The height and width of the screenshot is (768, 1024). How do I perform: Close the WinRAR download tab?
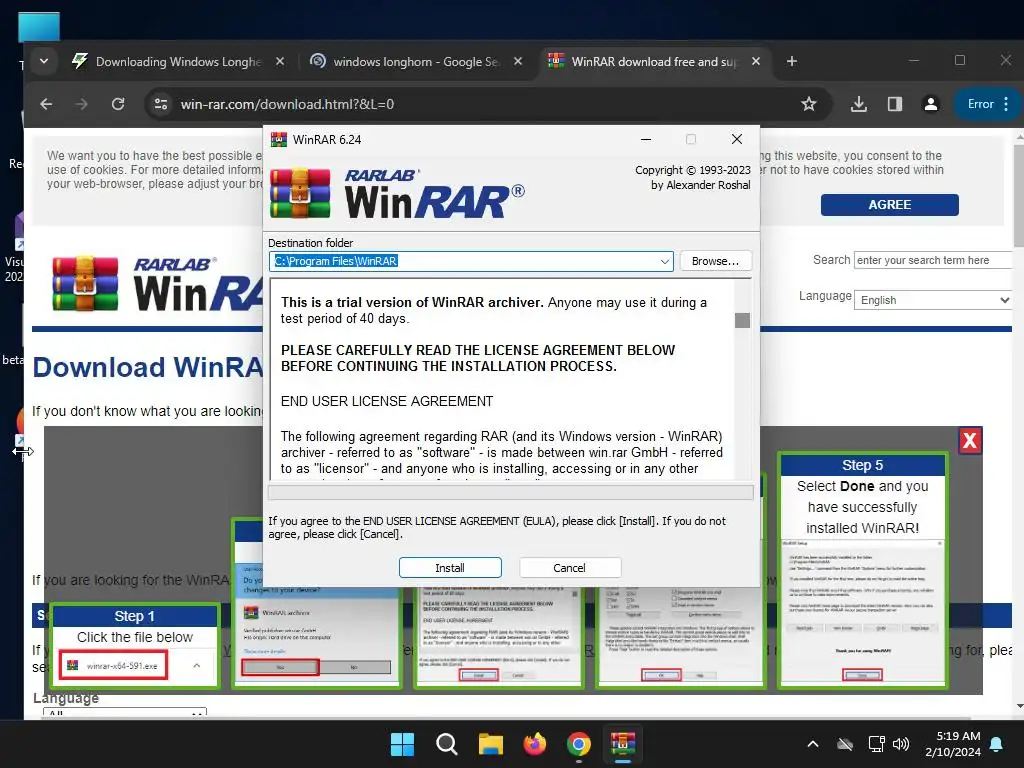click(756, 61)
